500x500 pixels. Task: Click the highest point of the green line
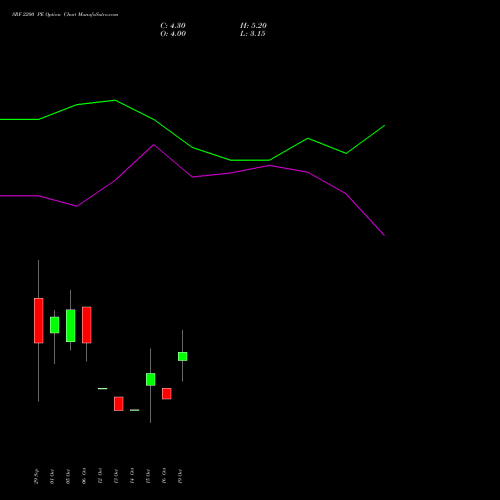[x=115, y=100]
